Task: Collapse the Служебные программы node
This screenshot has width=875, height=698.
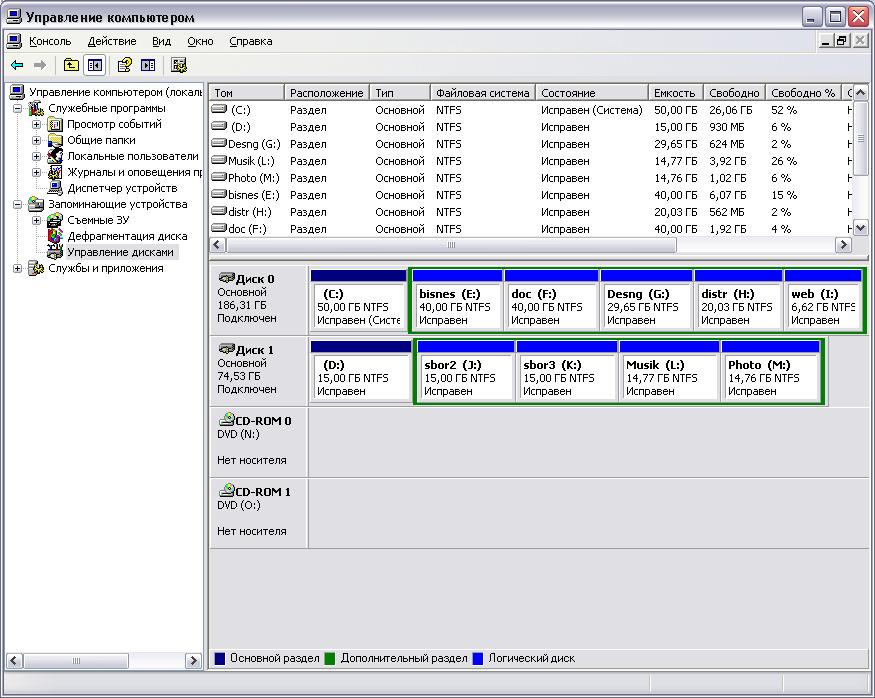Action: coord(18,108)
